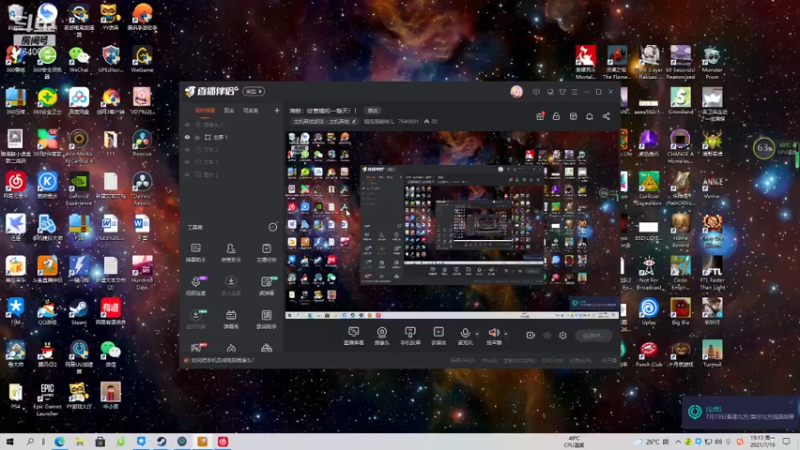Click the live preview canvas

452,226
